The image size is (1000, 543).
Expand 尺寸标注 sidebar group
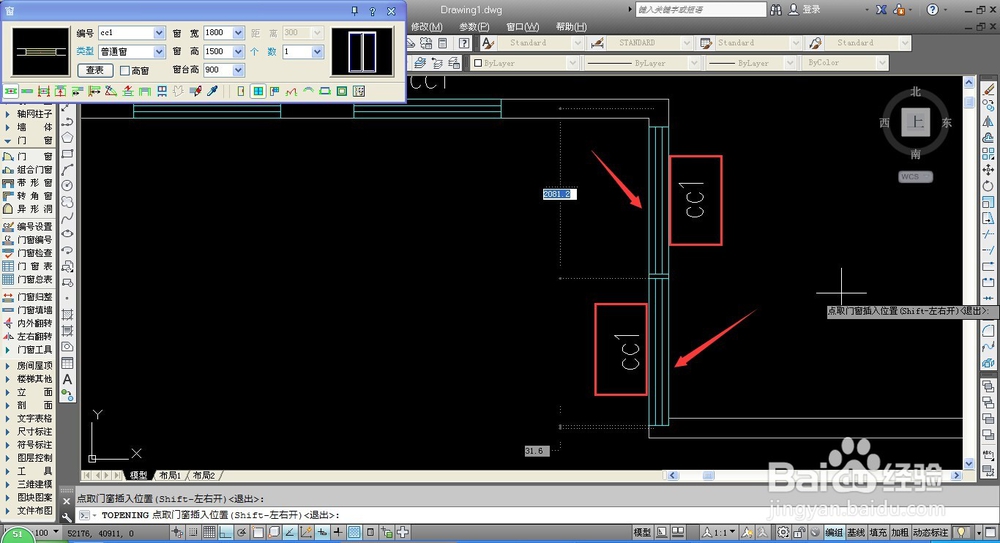(x=27, y=431)
